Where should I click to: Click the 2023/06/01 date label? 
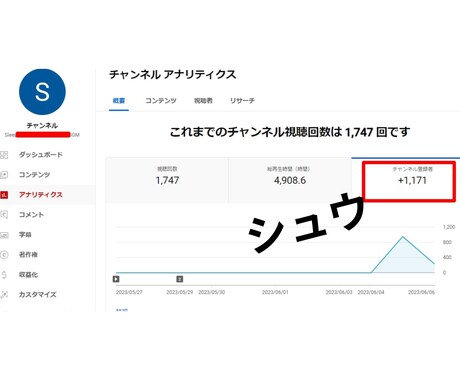click(x=275, y=292)
